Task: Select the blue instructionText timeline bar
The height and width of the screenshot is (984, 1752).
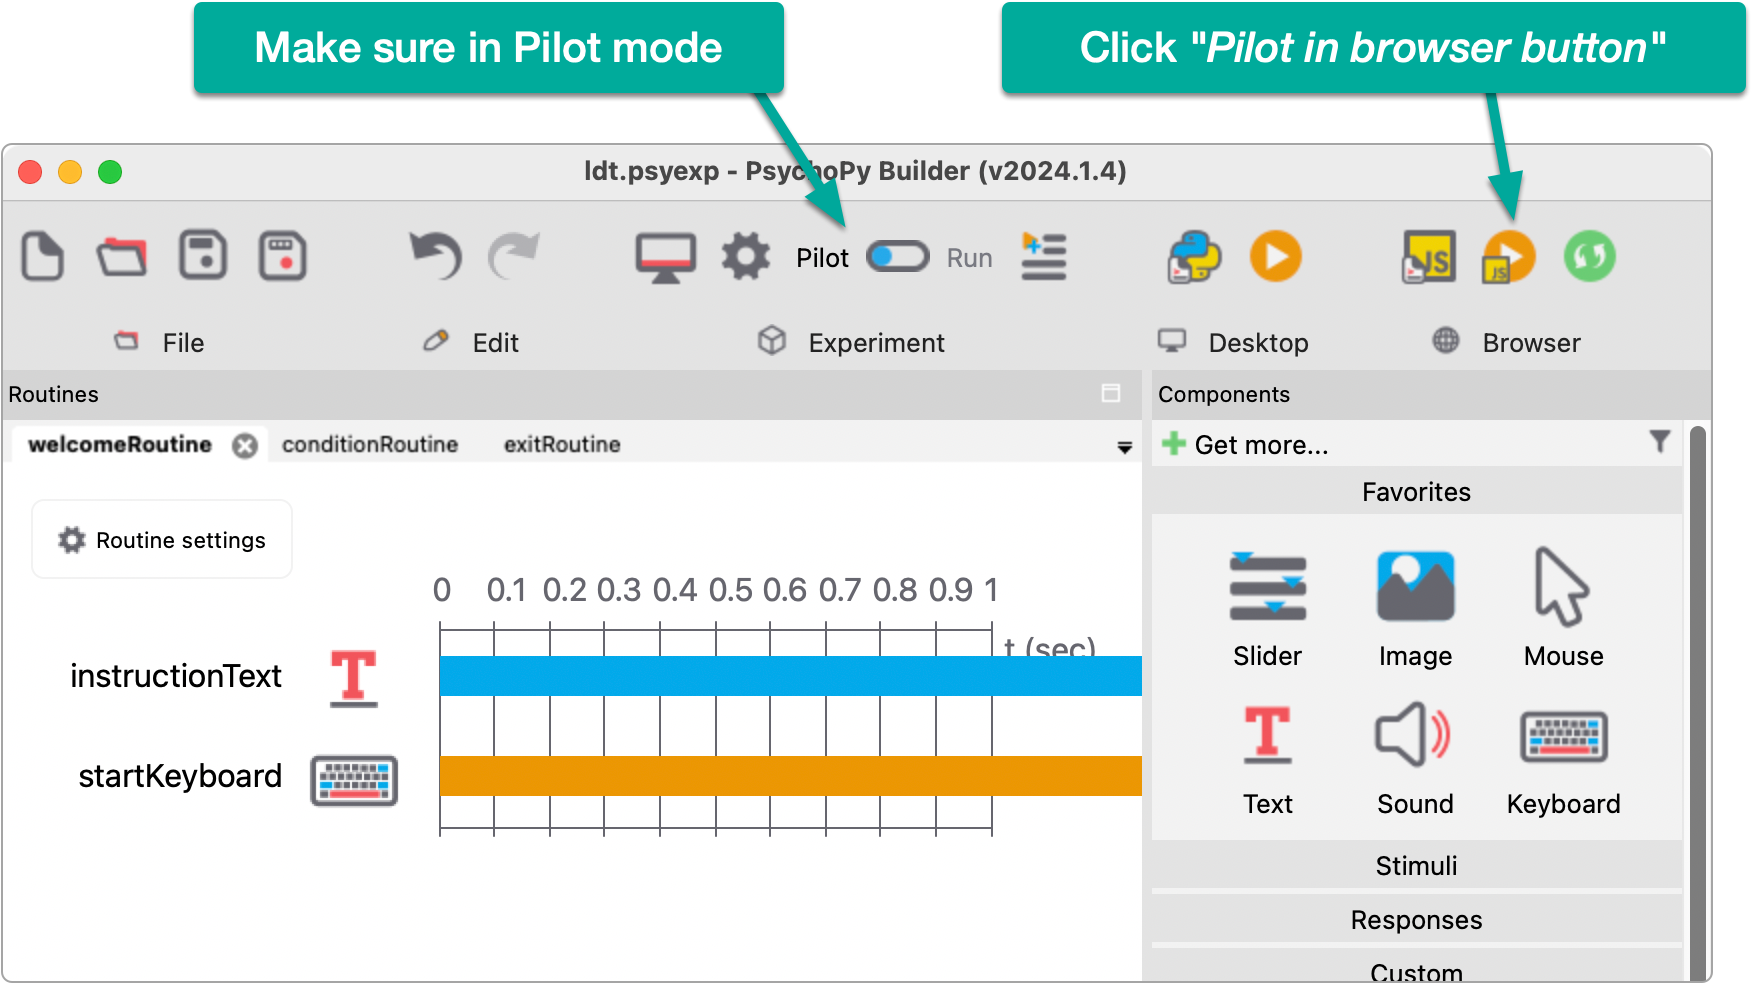Action: [x=790, y=676]
